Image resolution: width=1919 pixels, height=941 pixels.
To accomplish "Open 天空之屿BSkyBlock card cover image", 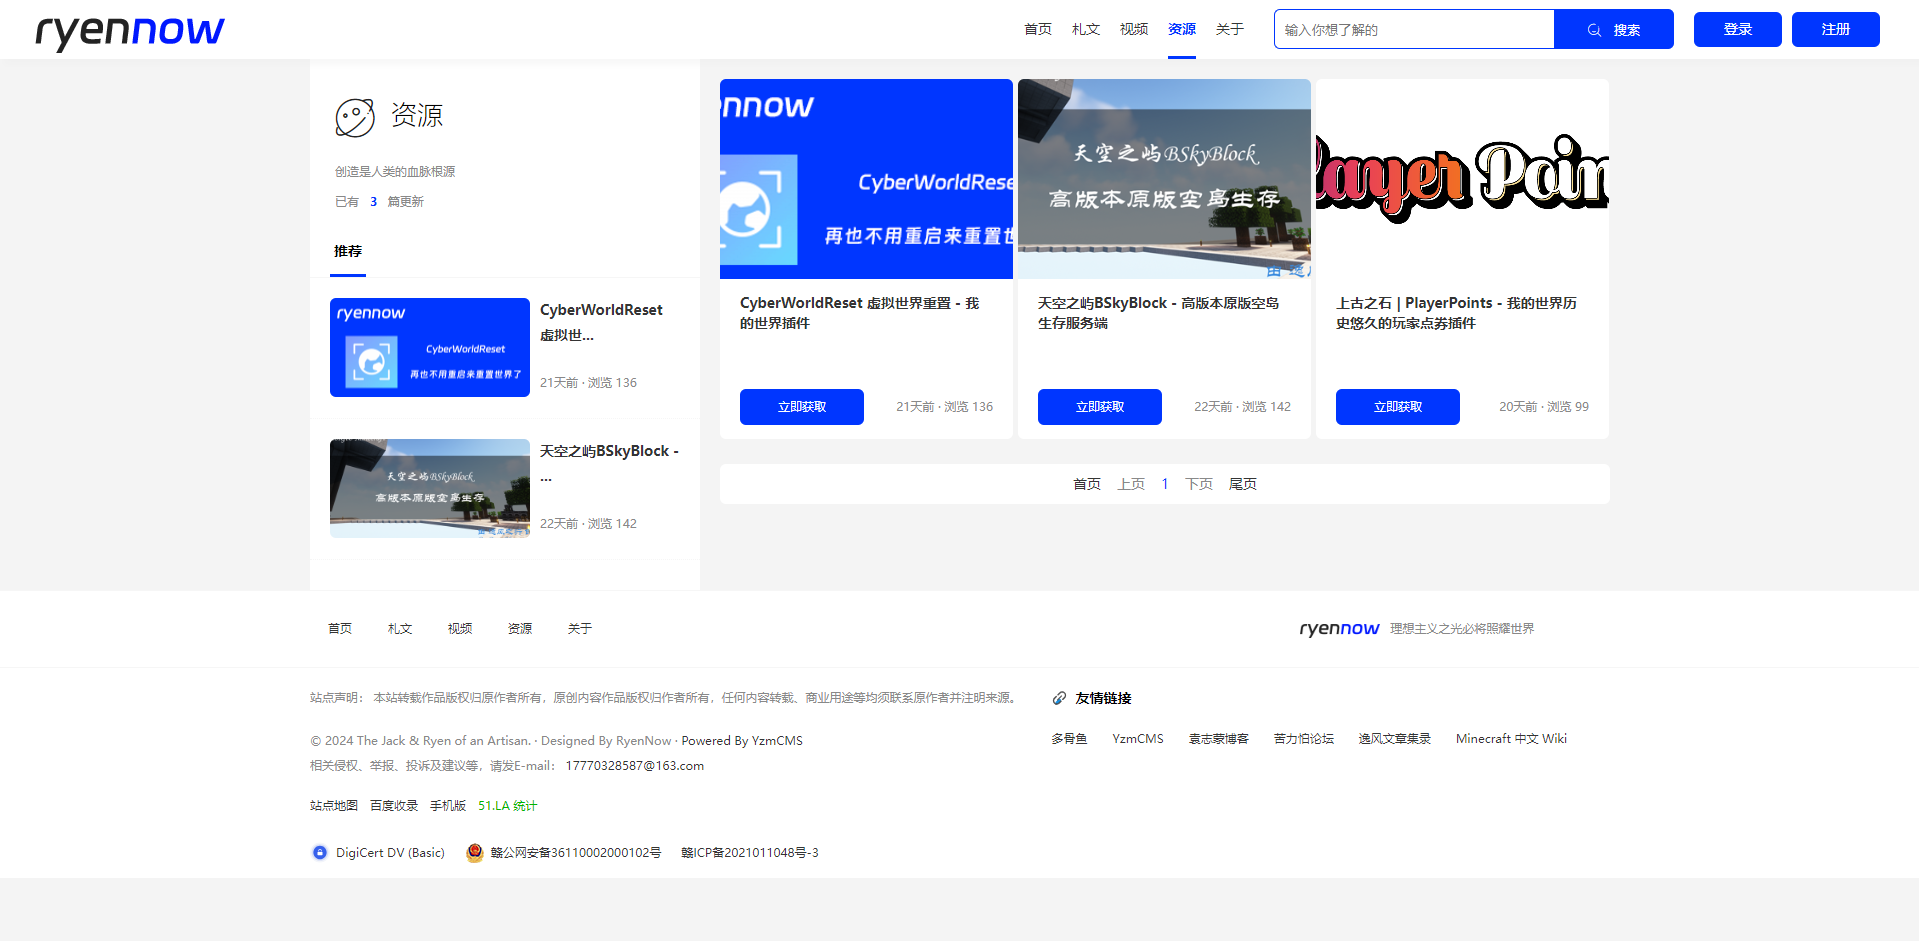I will (1164, 179).
